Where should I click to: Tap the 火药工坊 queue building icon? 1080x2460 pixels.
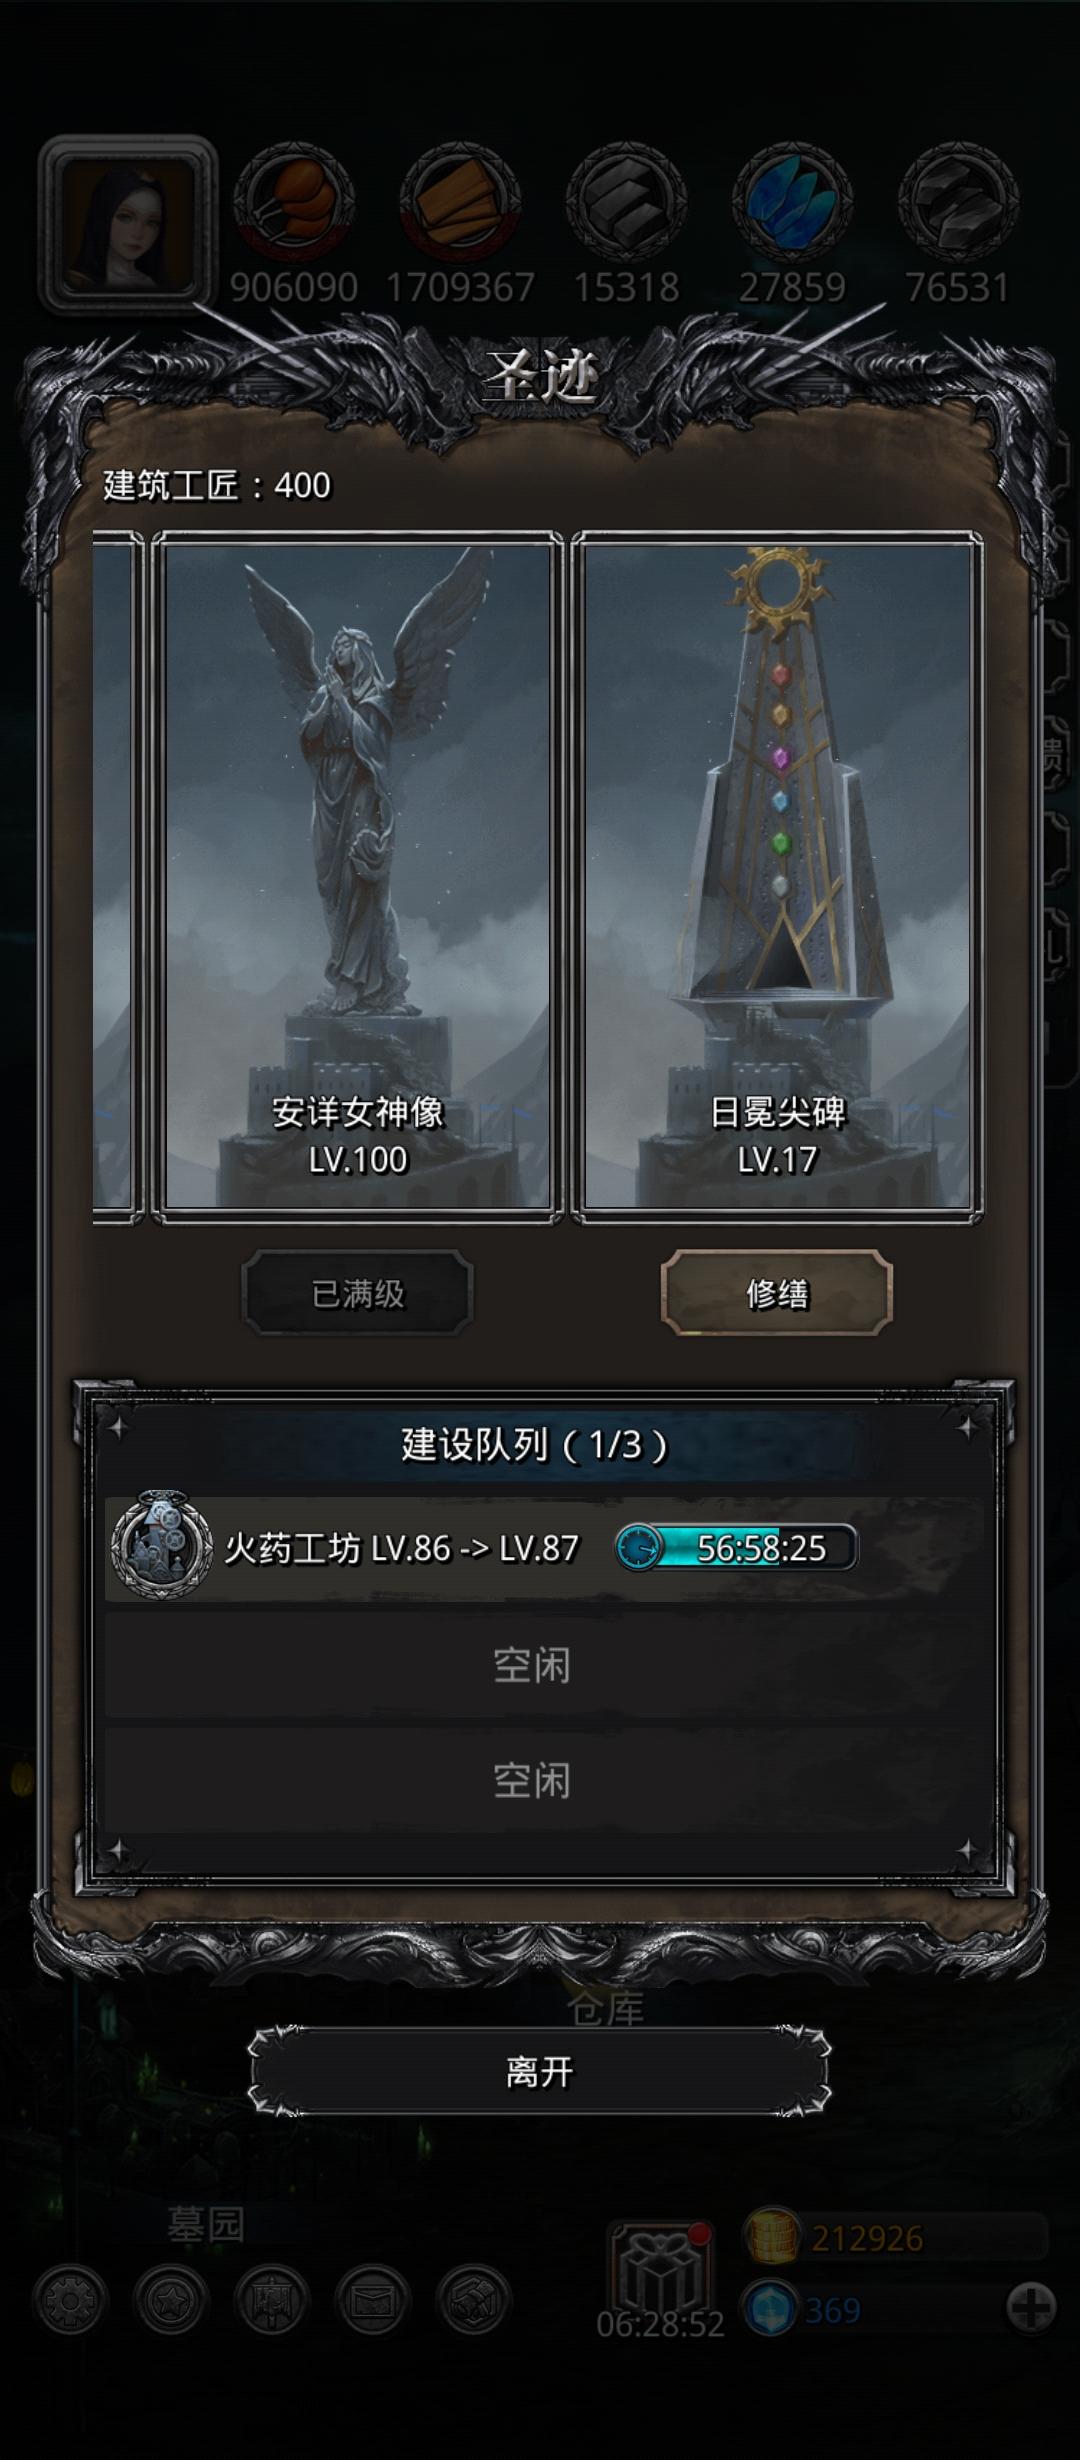pos(161,1544)
